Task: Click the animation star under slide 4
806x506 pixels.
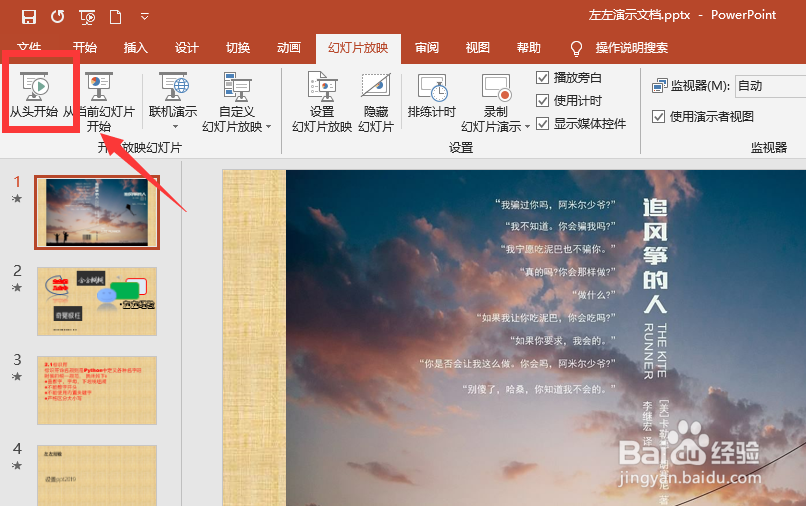Action: (x=17, y=465)
